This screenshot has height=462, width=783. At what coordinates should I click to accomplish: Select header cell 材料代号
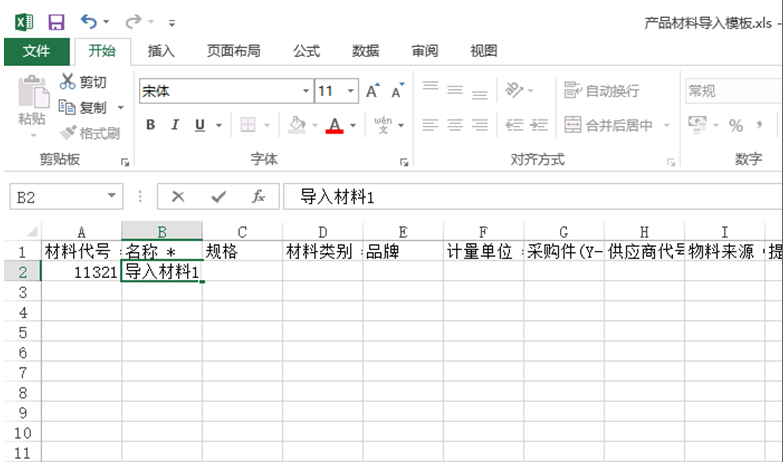(81, 251)
